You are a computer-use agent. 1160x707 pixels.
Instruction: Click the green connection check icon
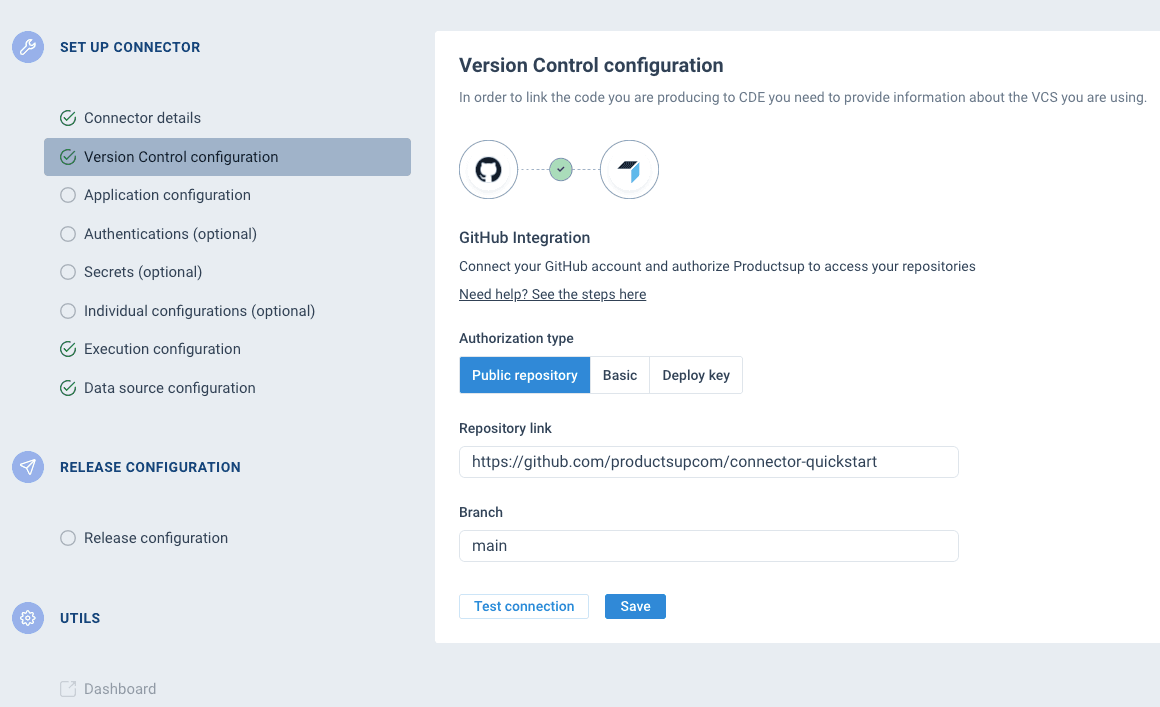[560, 169]
